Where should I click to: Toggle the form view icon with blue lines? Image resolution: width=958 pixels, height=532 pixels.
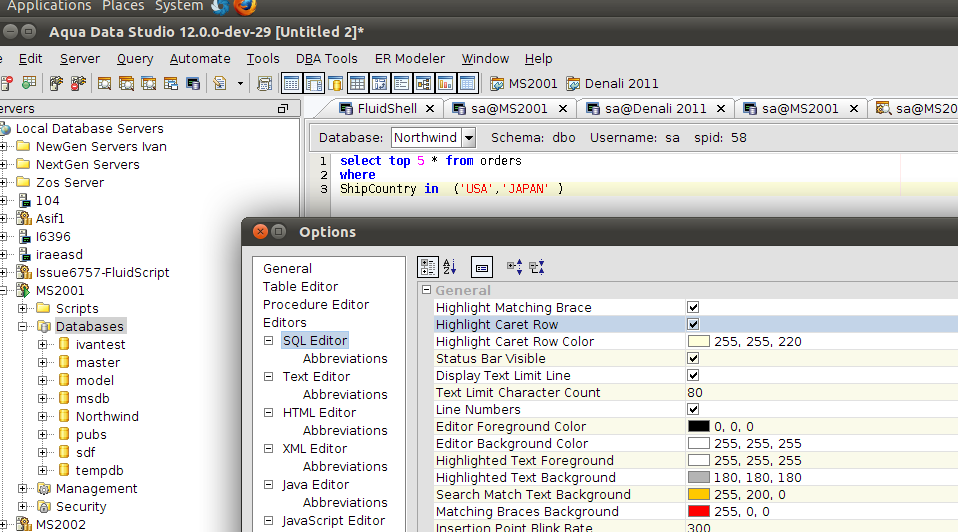[x=401, y=83]
